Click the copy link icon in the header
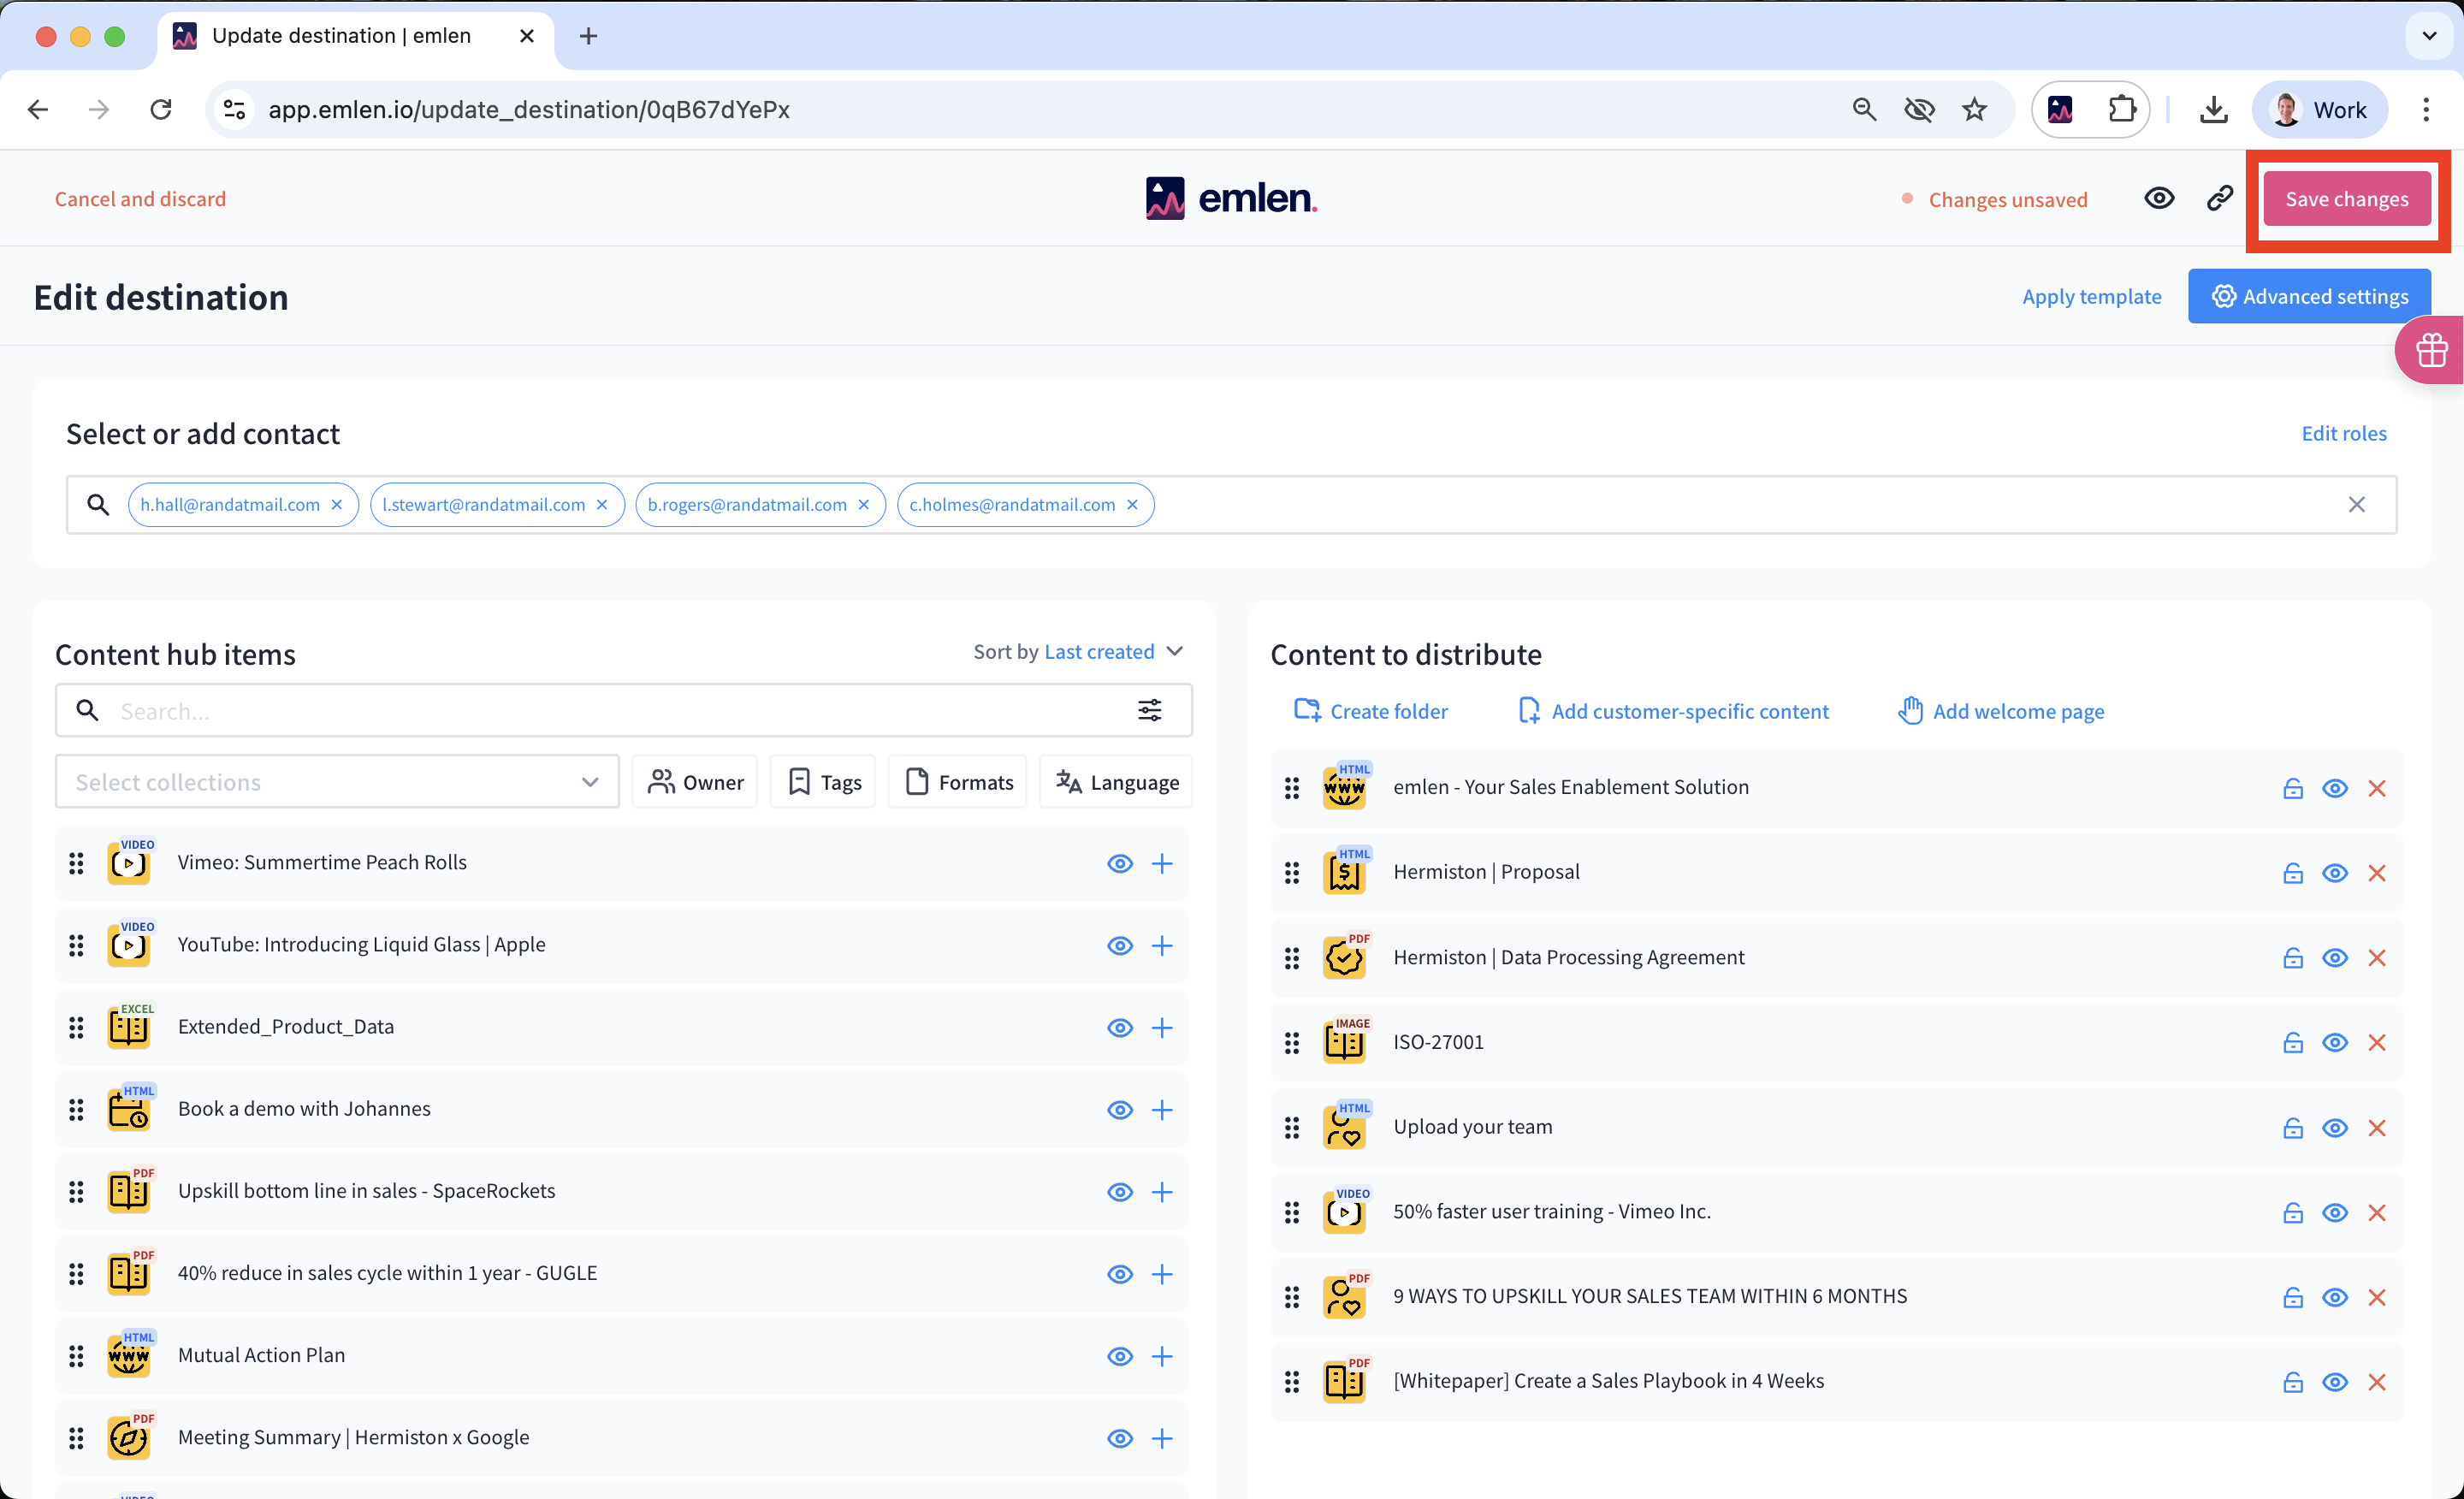Image resolution: width=2464 pixels, height=1499 pixels. 2219,198
